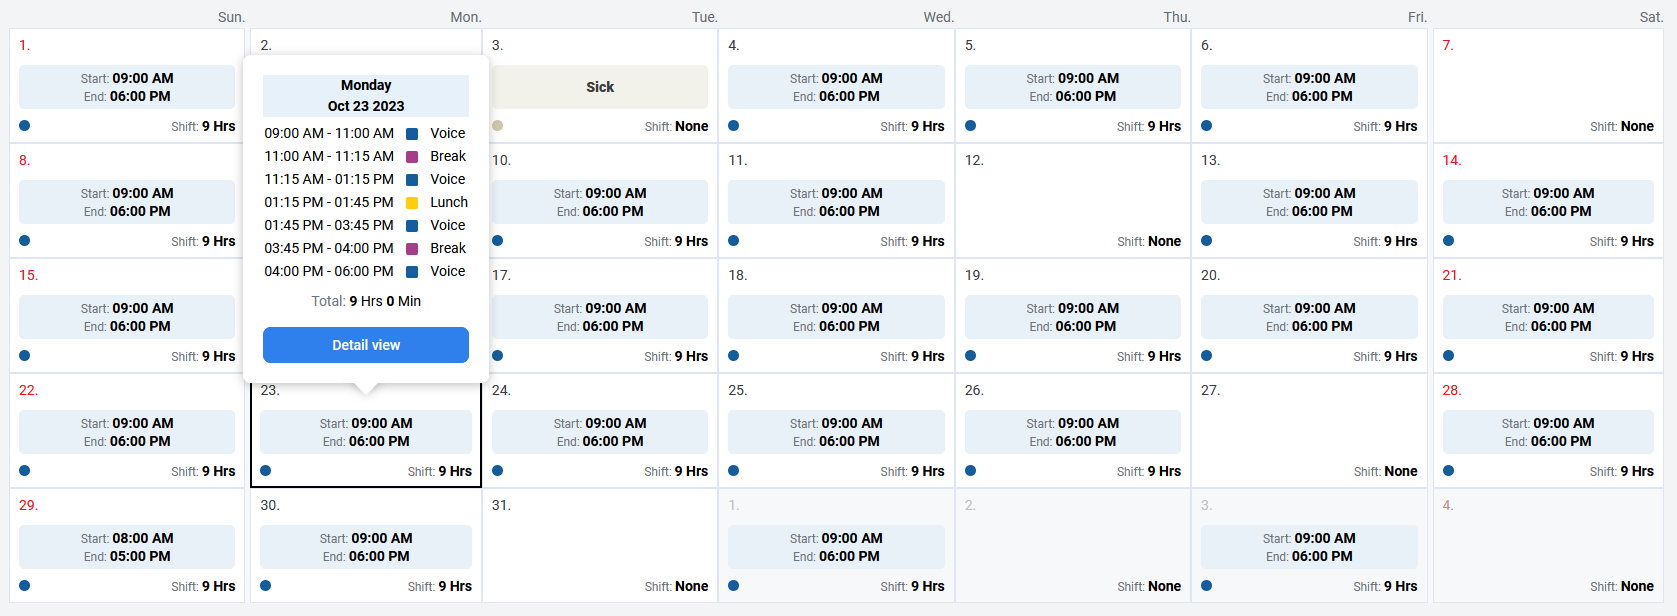This screenshot has width=1677, height=616.
Task: Click the Monday Oct 23 2023 popup header
Action: click(x=365, y=96)
